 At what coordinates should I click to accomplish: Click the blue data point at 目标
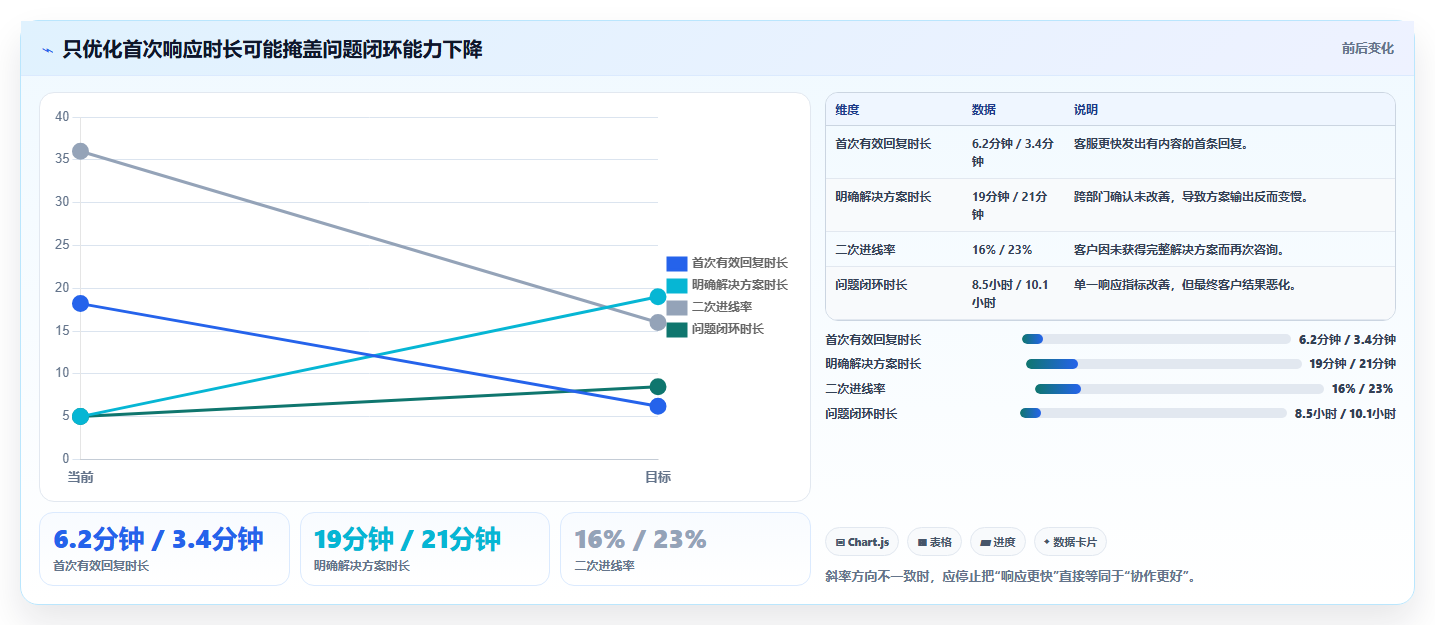tap(658, 406)
